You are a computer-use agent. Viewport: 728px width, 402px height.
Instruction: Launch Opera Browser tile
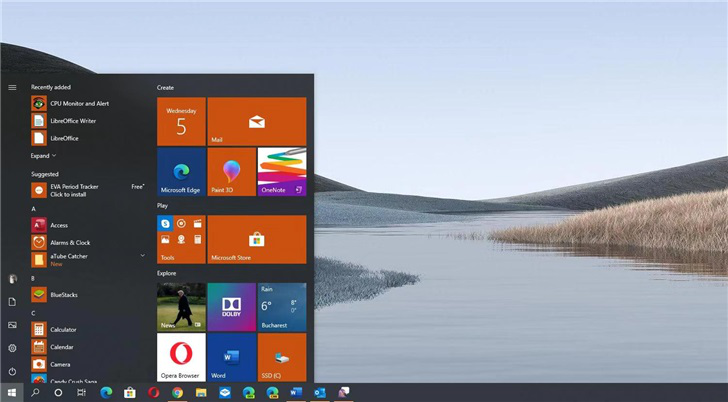(181, 357)
